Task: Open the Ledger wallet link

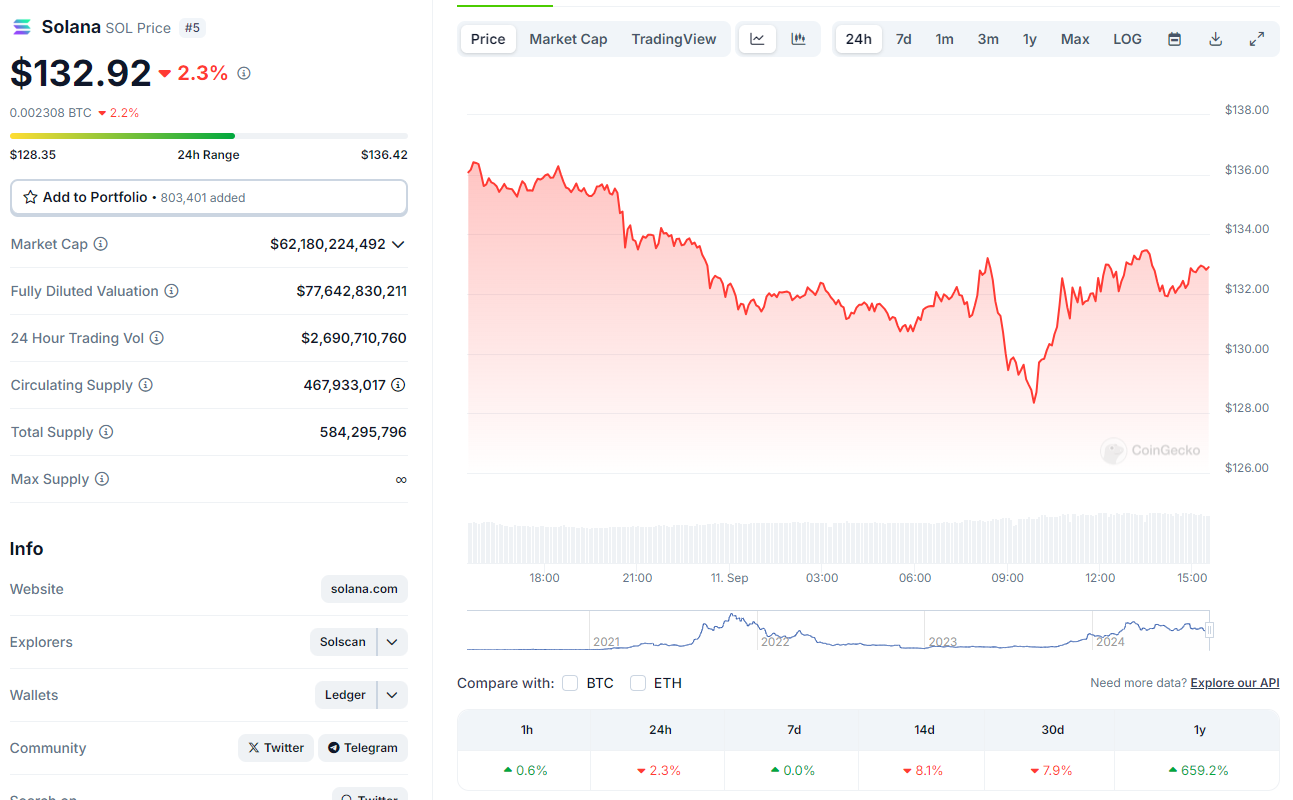Action: tap(345, 695)
